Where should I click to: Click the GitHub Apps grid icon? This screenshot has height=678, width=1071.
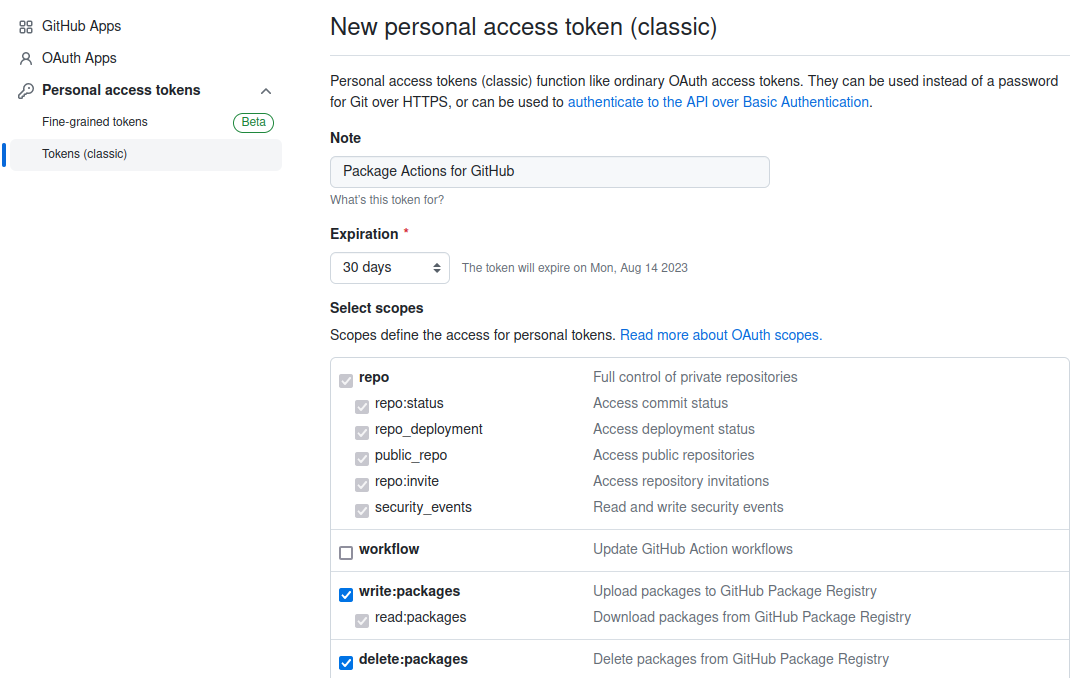pos(26,27)
